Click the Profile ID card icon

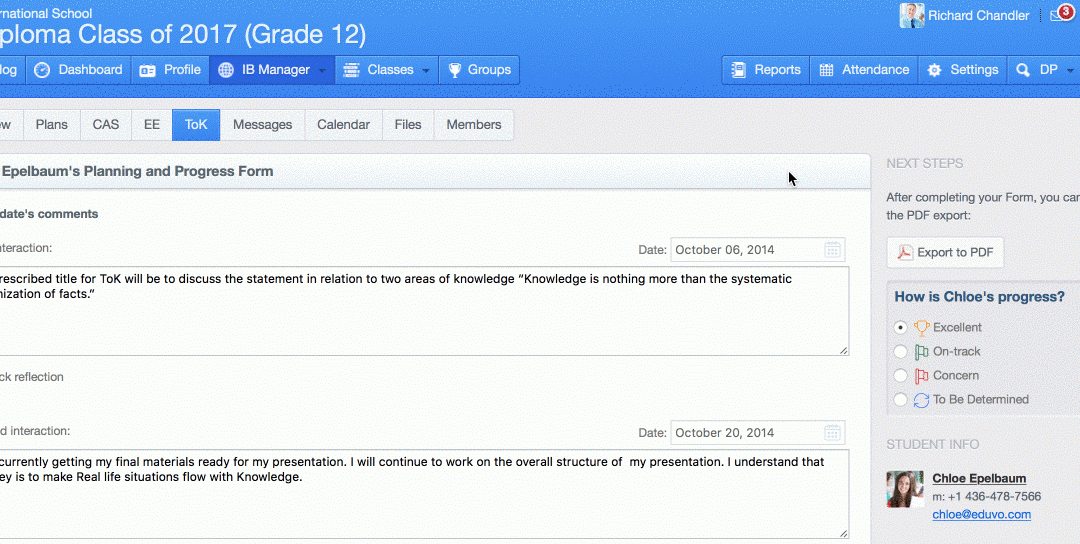point(147,70)
